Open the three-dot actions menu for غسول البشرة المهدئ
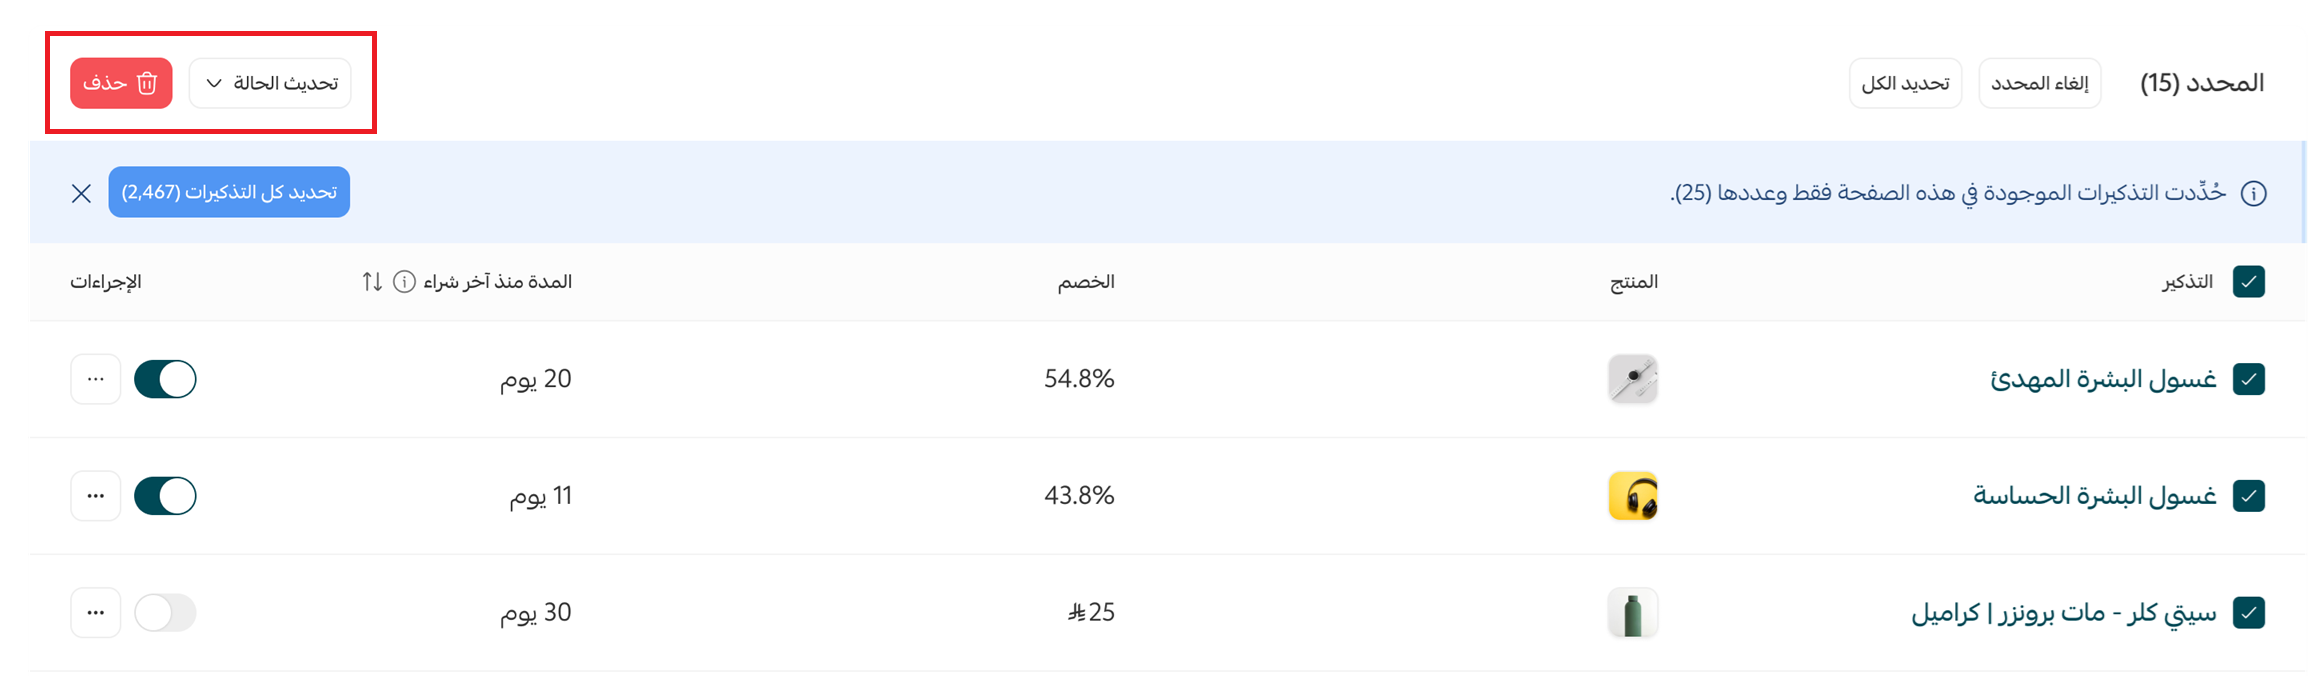 pyautogui.click(x=95, y=379)
